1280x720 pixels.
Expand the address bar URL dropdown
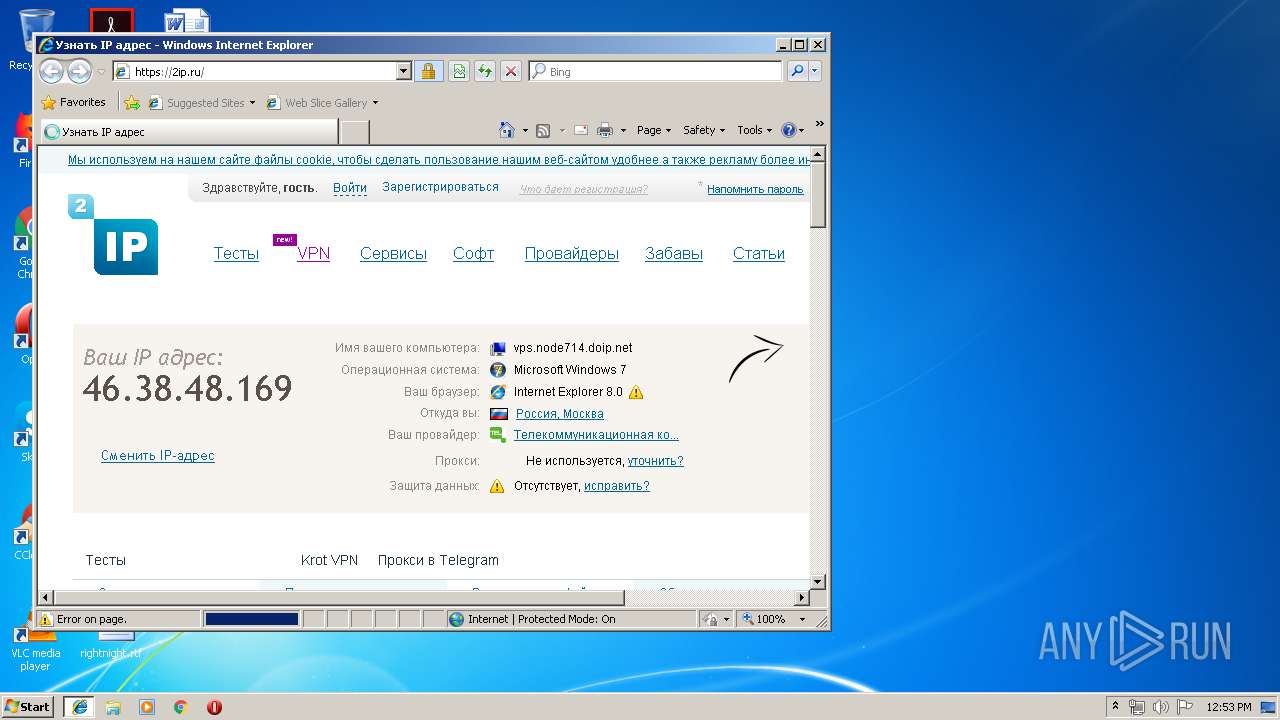point(404,71)
